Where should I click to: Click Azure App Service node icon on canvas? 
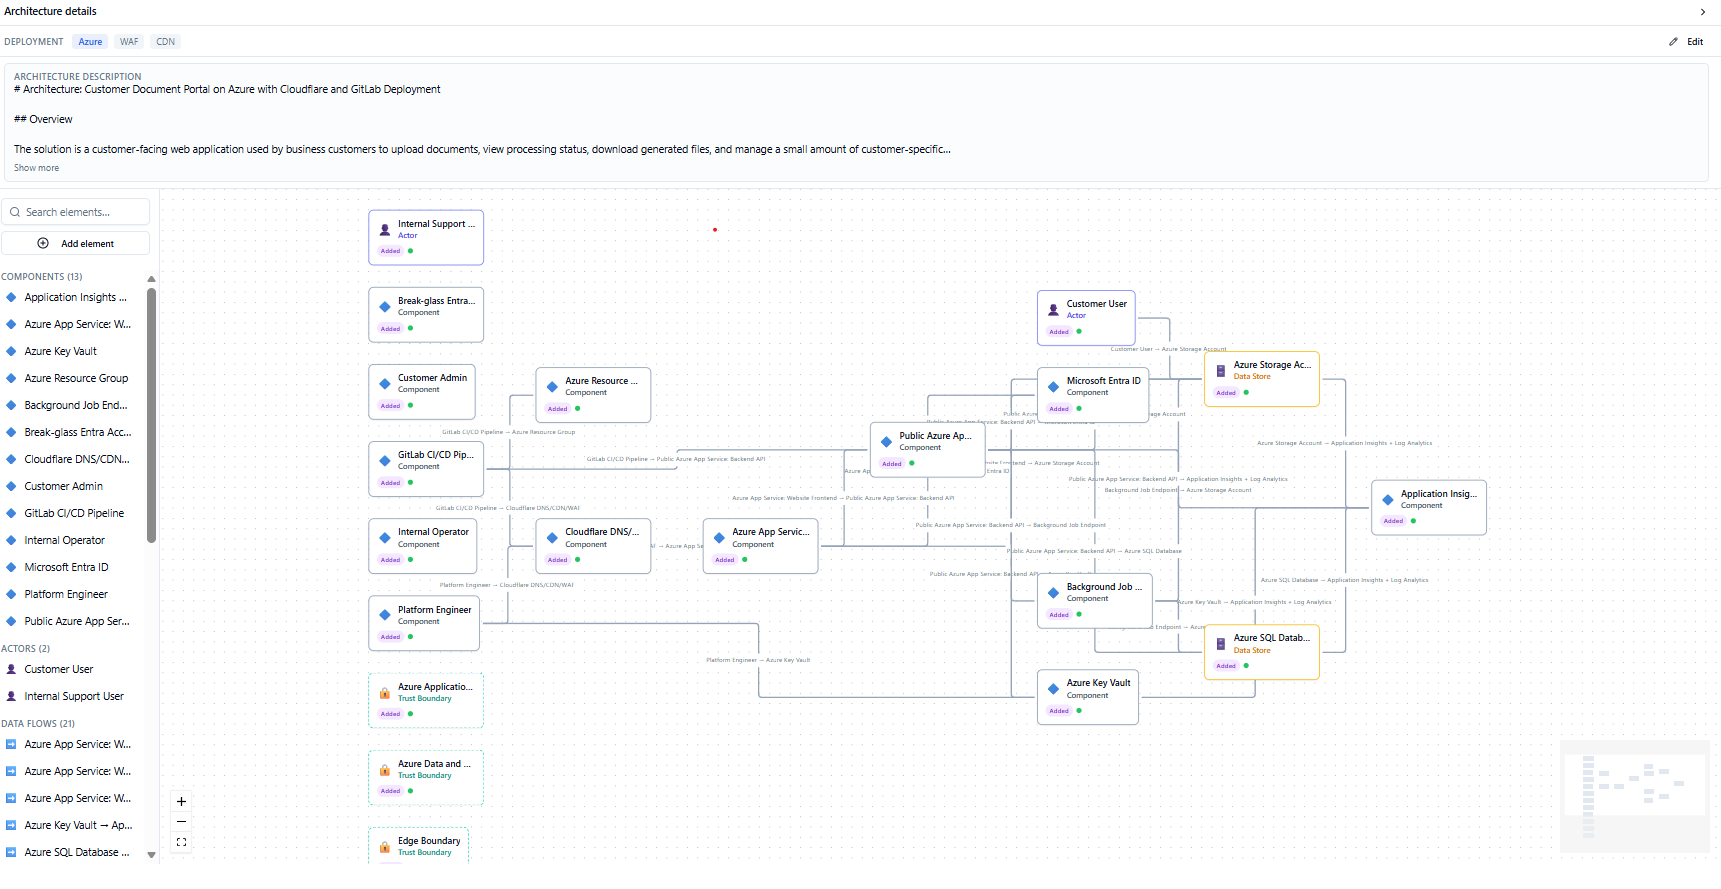[719, 538]
